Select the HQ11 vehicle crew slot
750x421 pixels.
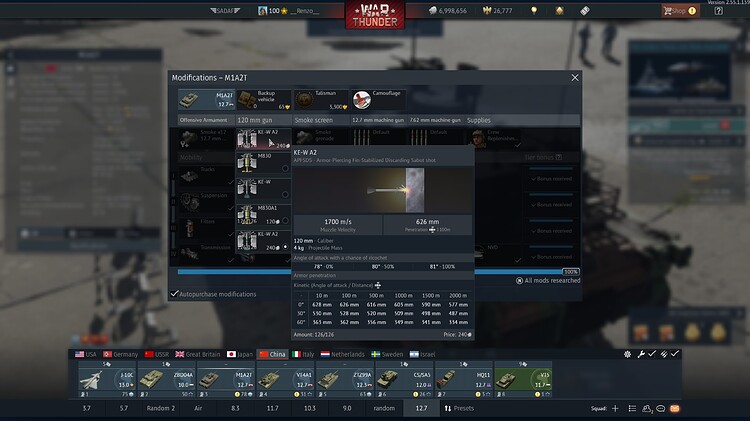(x=463, y=380)
